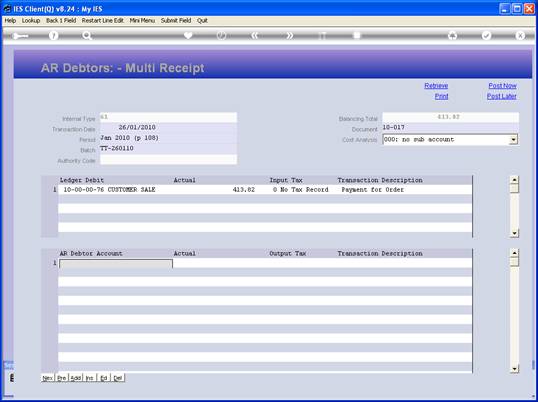Expand the Cost Analysis dropdown
Viewport: 538px width, 402px height.
coord(514,140)
